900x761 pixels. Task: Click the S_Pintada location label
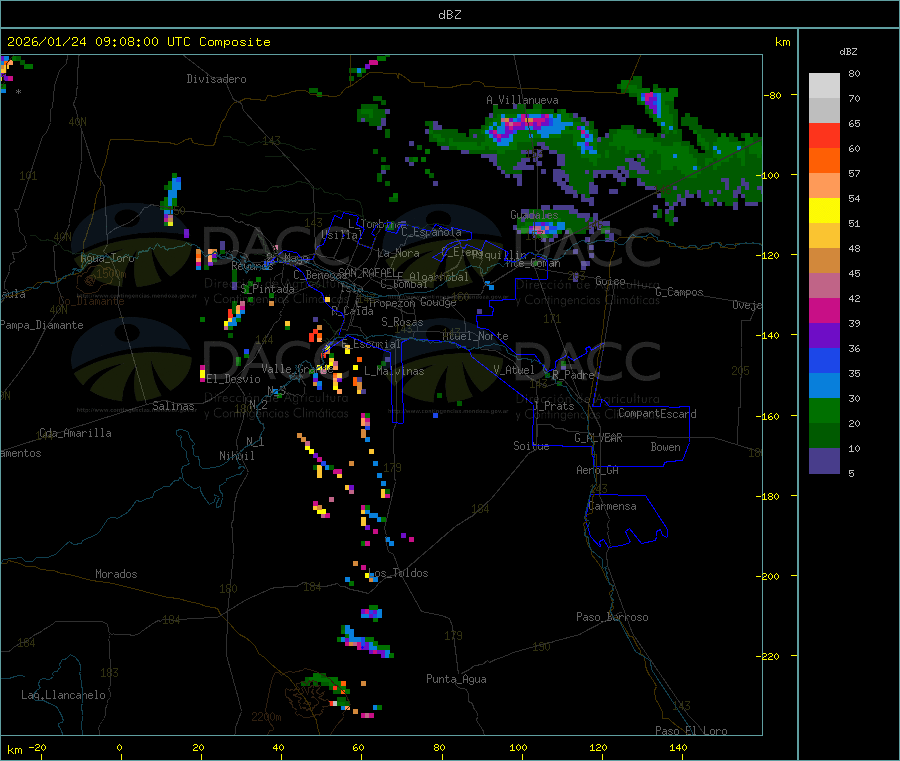(267, 289)
